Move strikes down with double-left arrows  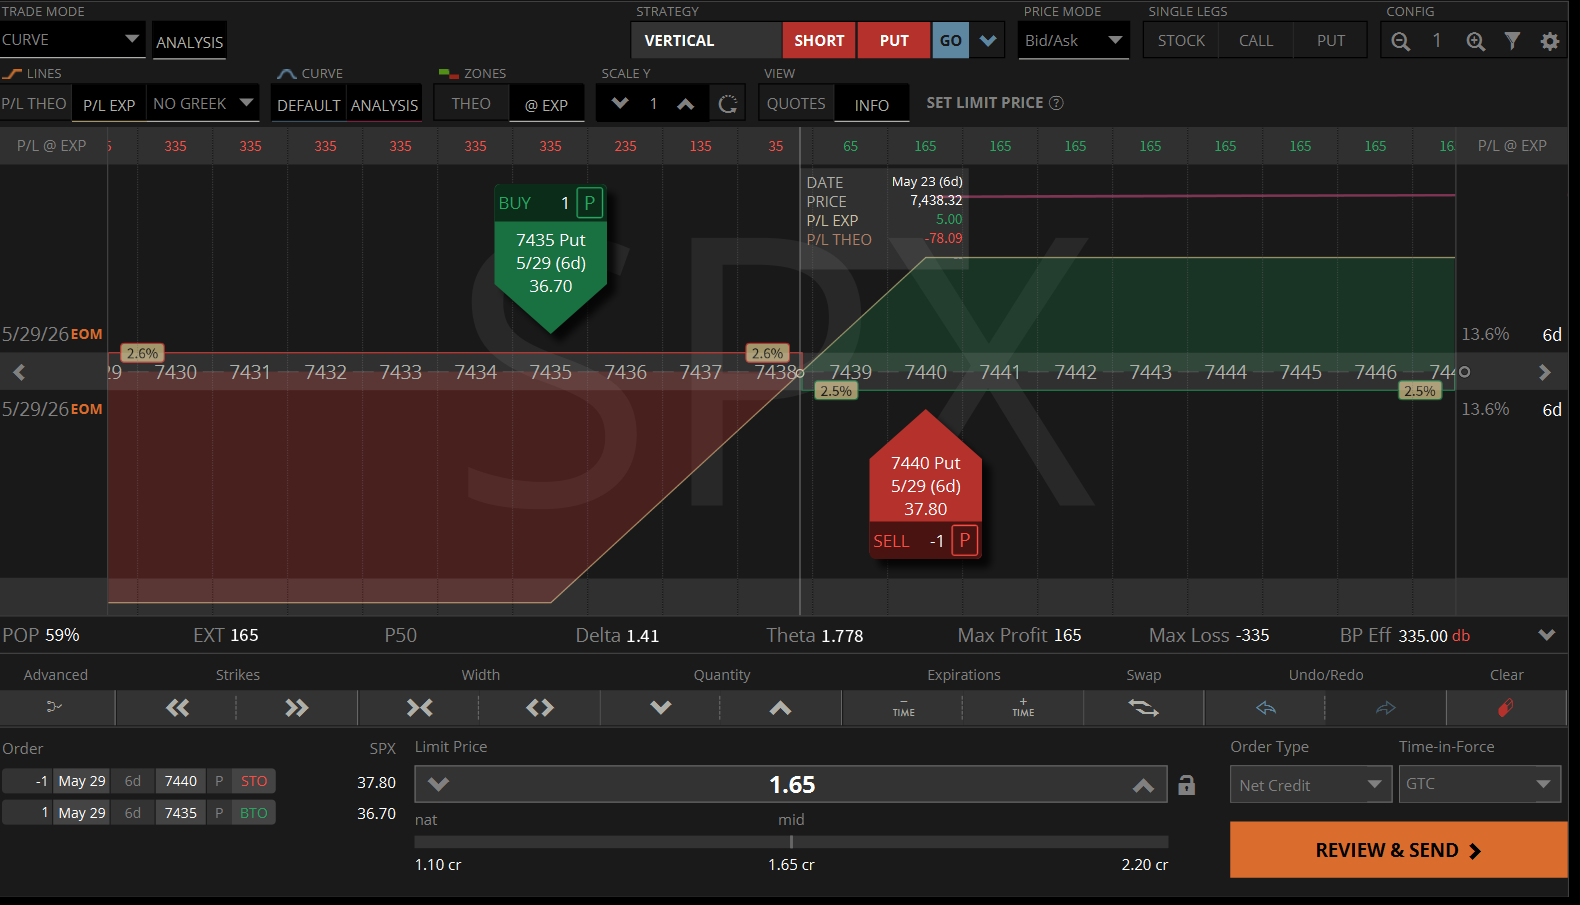(x=177, y=708)
